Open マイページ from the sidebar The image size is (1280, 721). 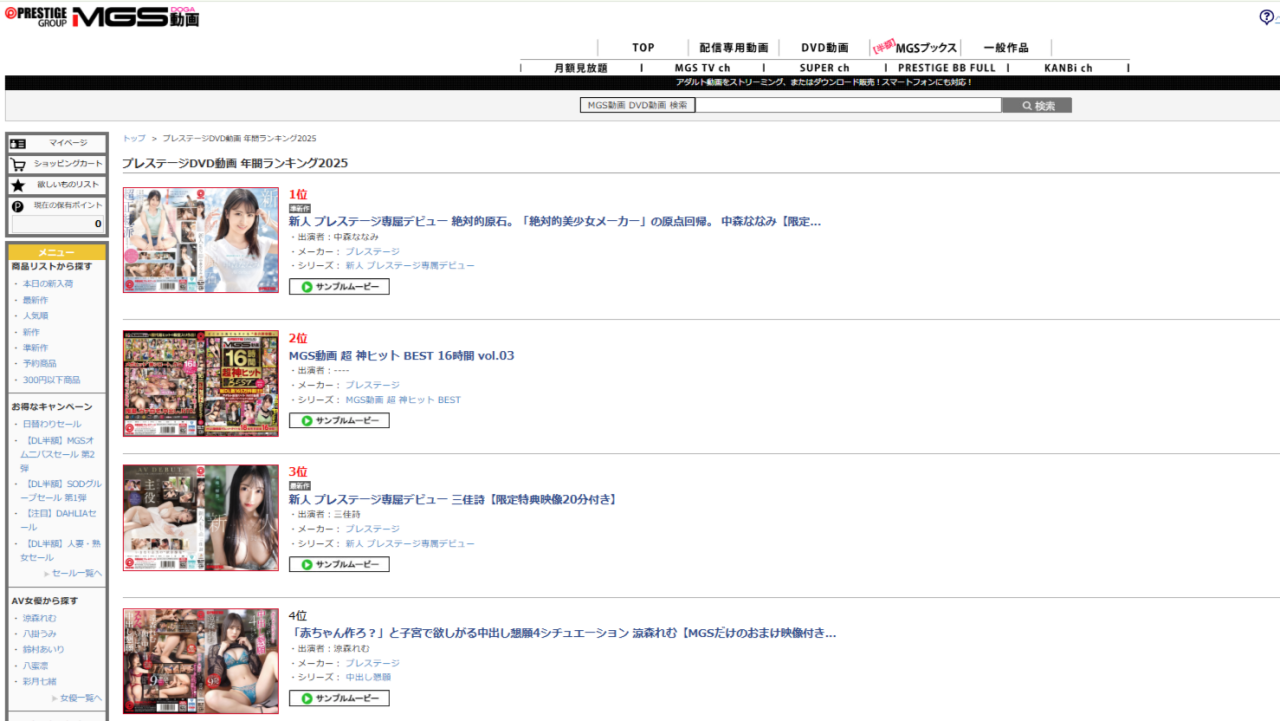(57, 143)
